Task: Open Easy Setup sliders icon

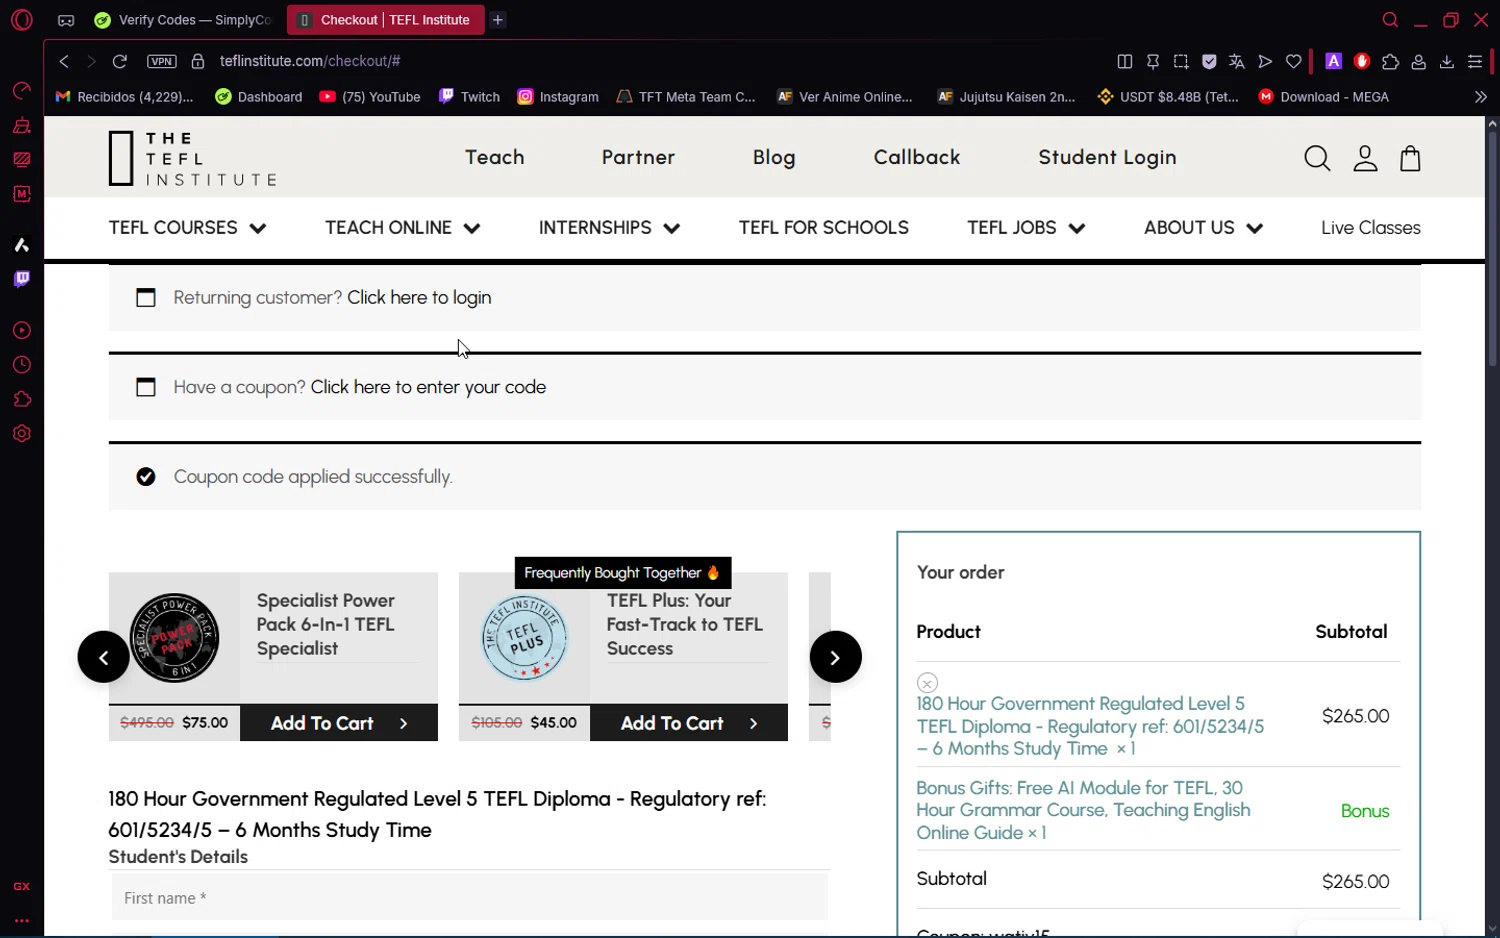Action: click(1475, 61)
